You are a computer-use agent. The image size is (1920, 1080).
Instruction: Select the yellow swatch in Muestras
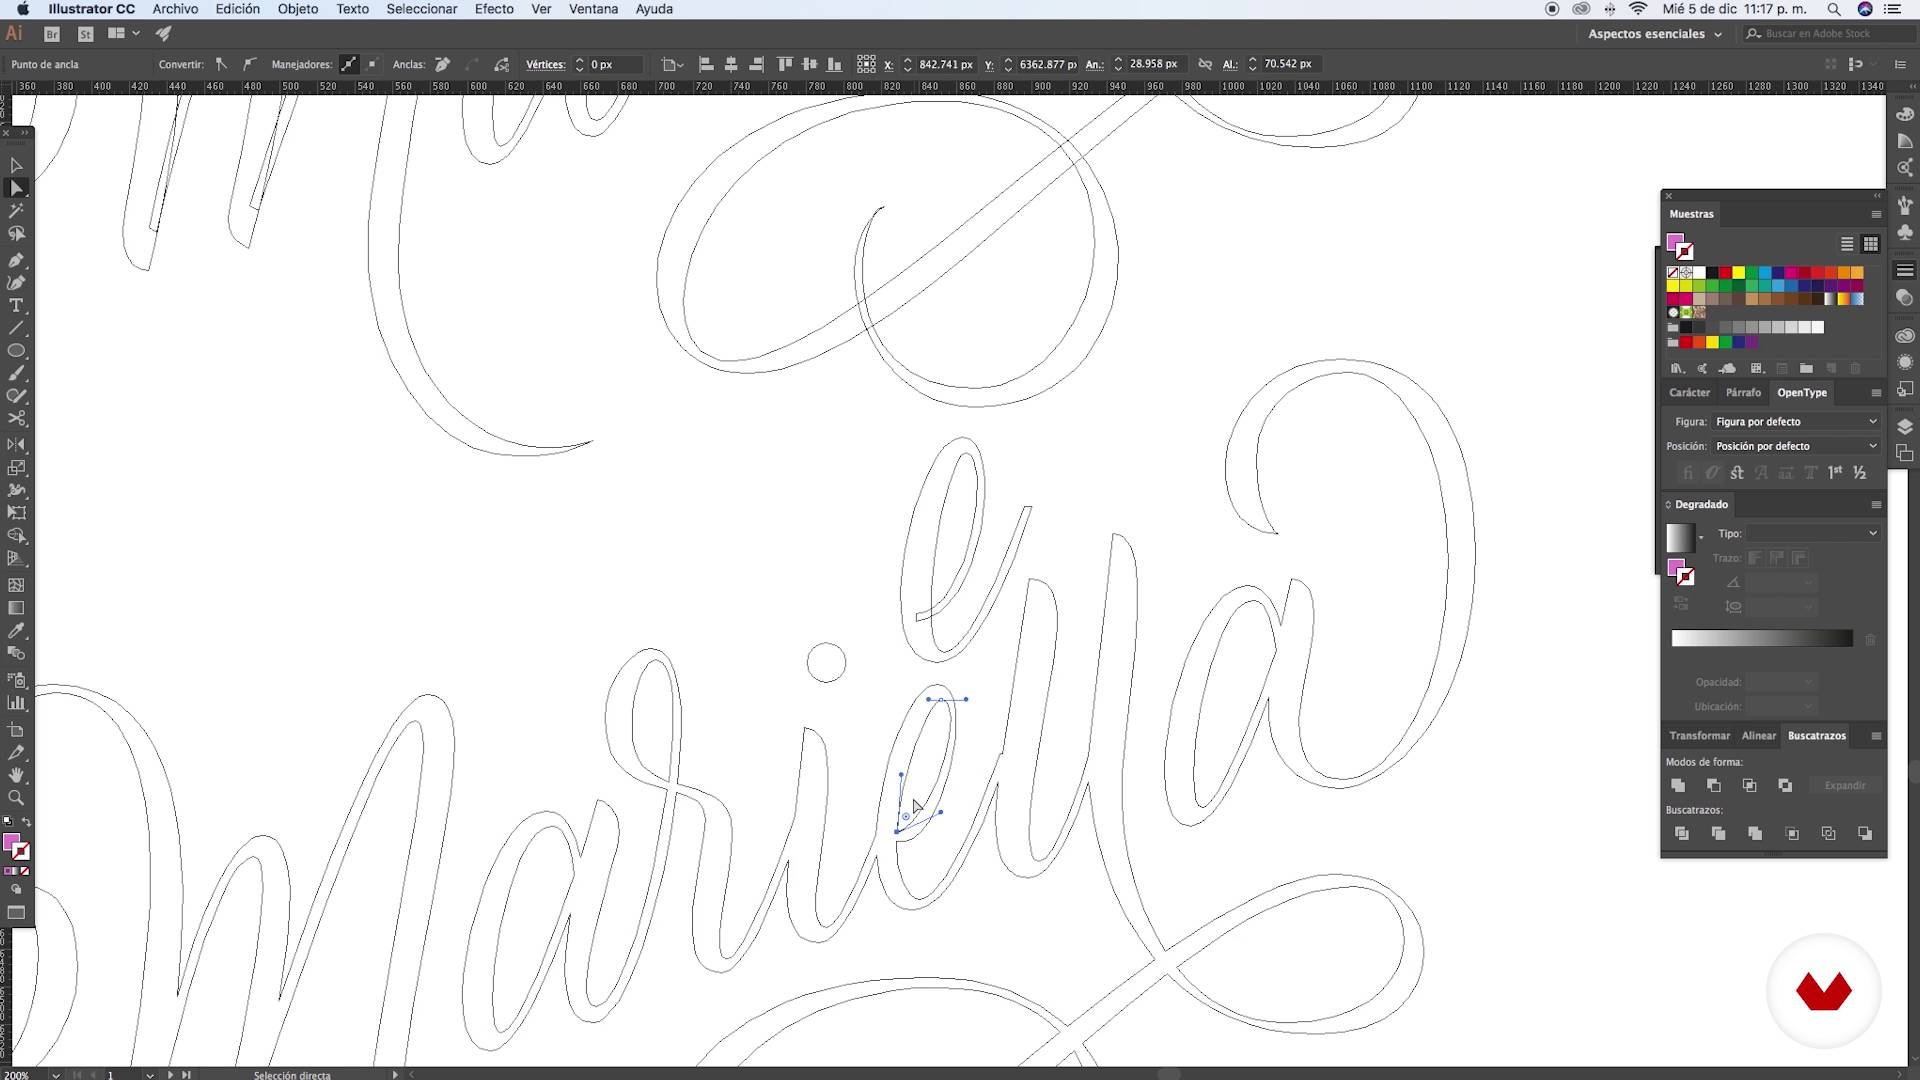[1738, 272]
